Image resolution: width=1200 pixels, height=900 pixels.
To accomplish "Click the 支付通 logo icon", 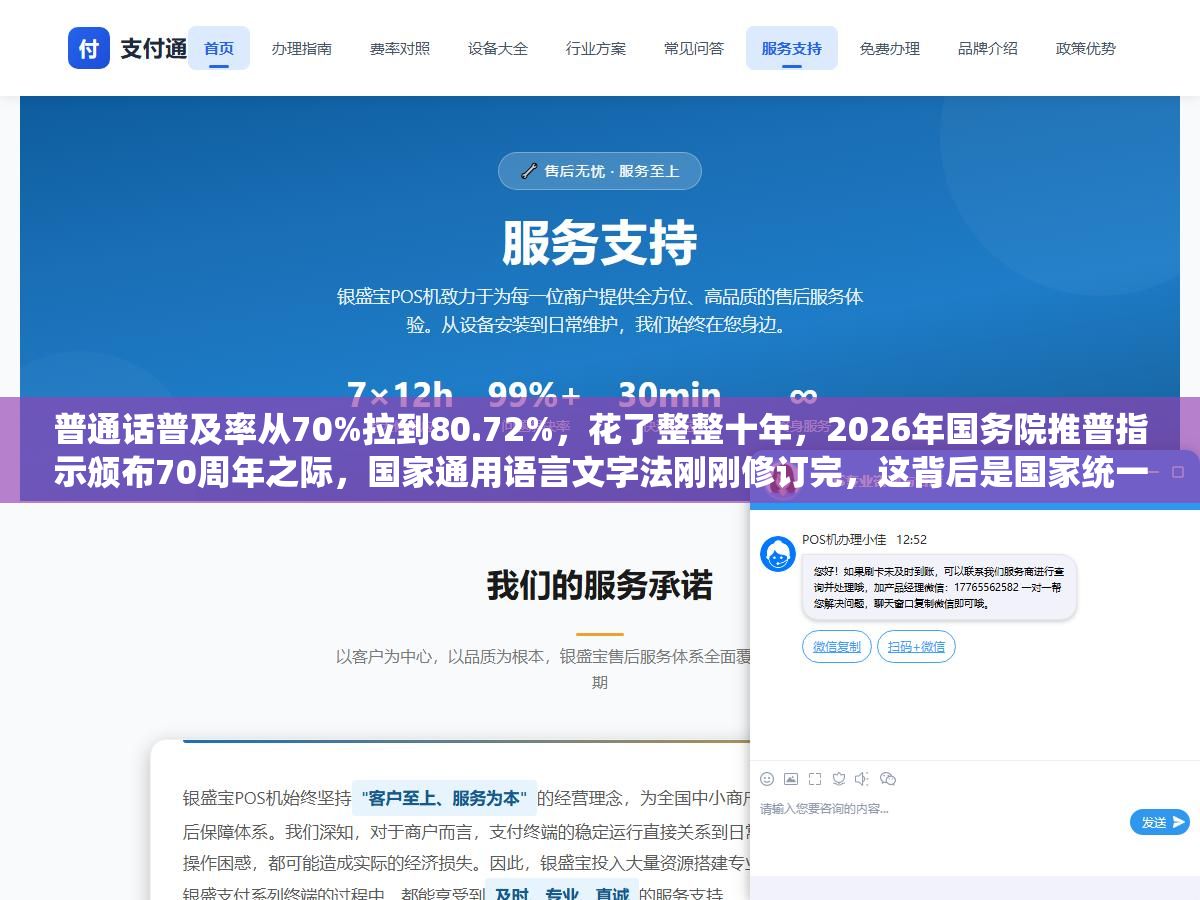I will coord(89,48).
